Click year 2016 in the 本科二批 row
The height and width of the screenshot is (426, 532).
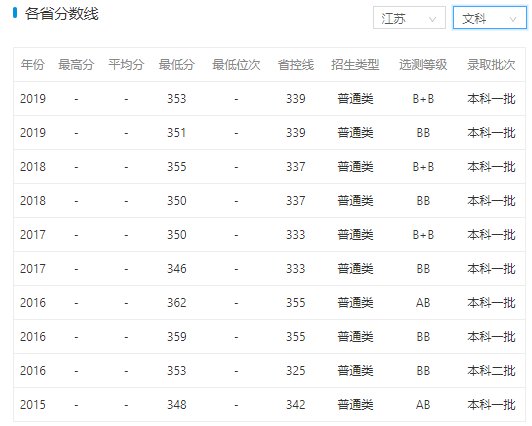pyautogui.click(x=33, y=371)
